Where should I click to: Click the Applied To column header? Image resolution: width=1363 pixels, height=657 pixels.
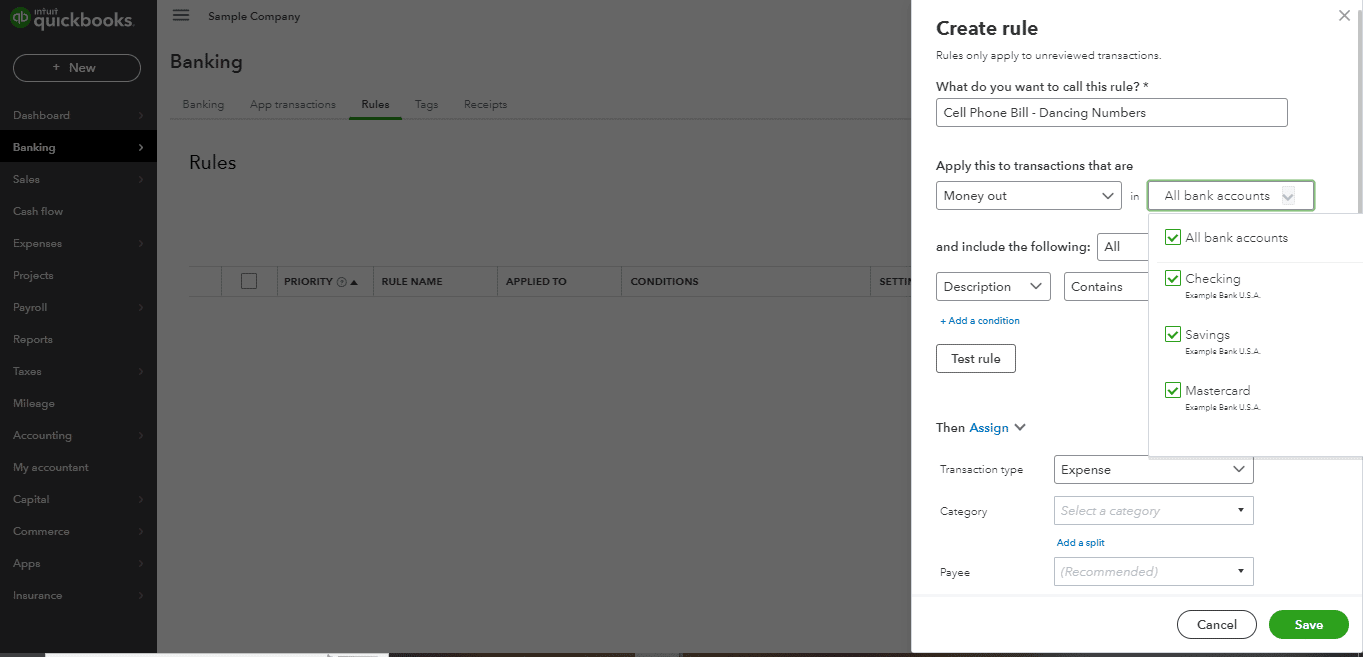(x=536, y=282)
